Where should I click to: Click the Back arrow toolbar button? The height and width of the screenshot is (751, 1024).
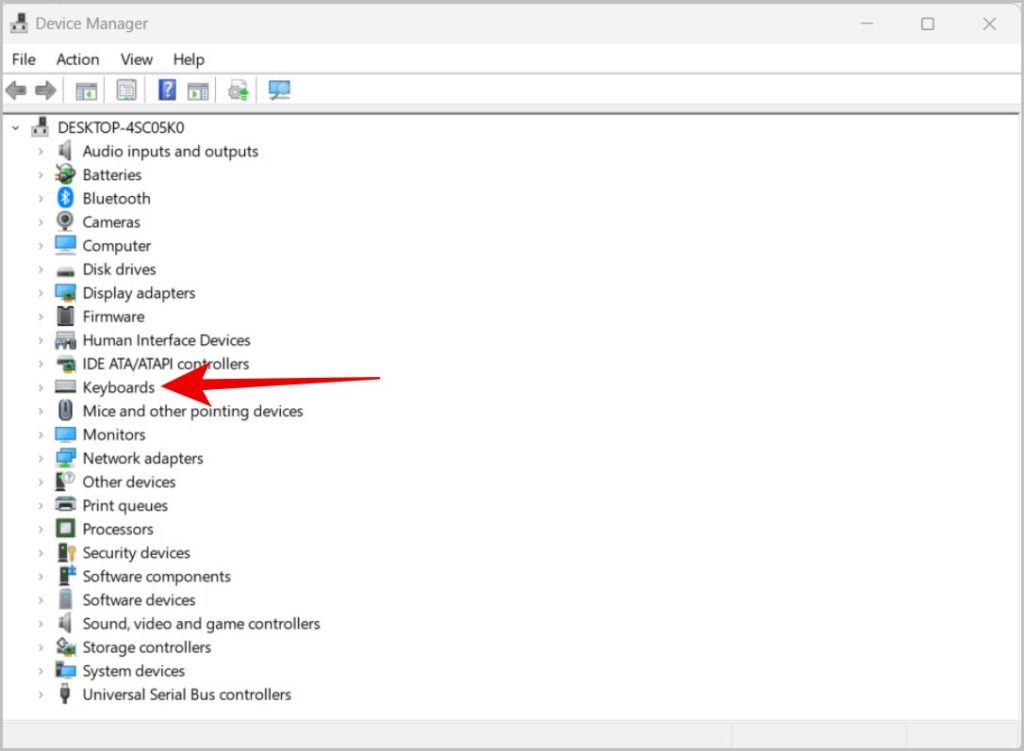pos(16,90)
